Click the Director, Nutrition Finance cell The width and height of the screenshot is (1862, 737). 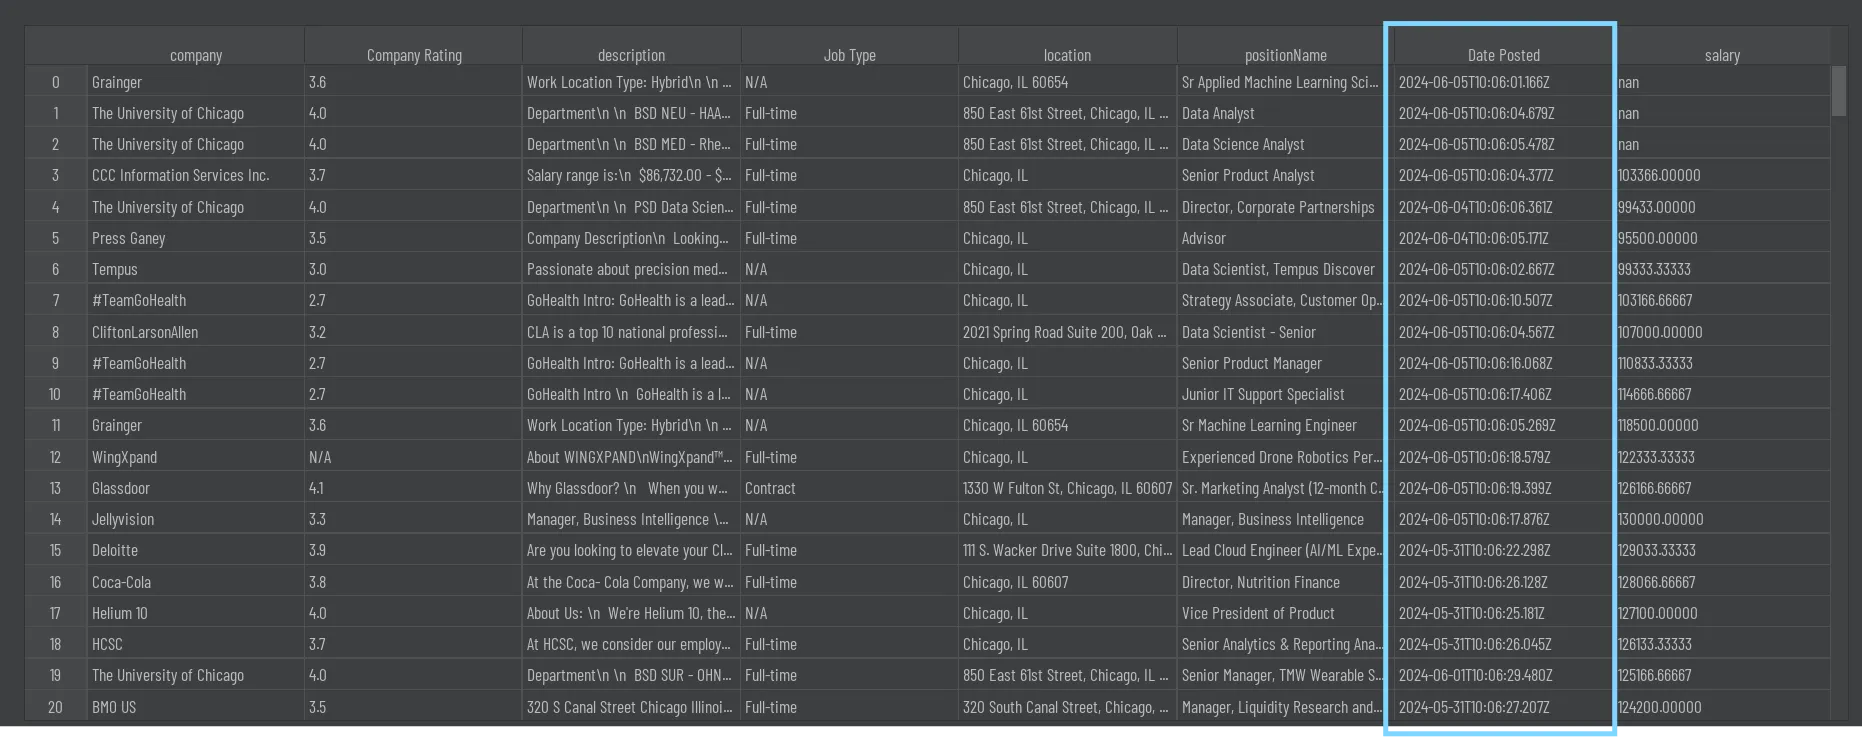[1285, 582]
